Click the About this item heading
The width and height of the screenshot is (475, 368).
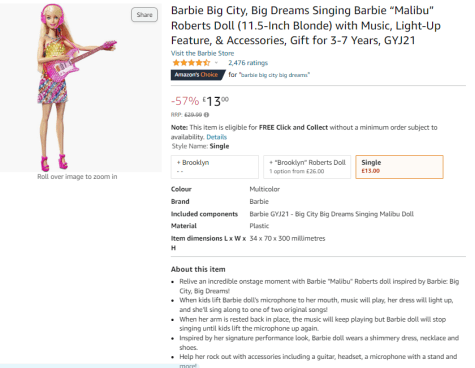coord(198,269)
